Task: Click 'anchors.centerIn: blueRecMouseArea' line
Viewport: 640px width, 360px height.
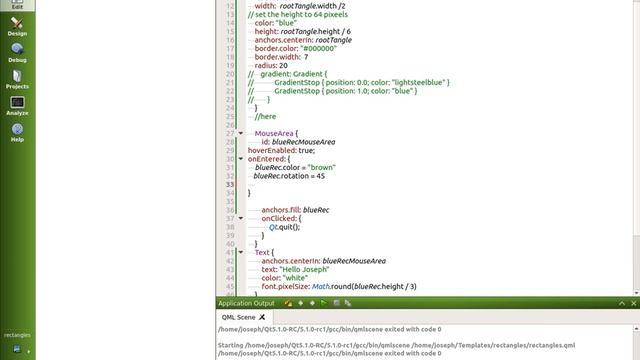Action: tap(324, 261)
